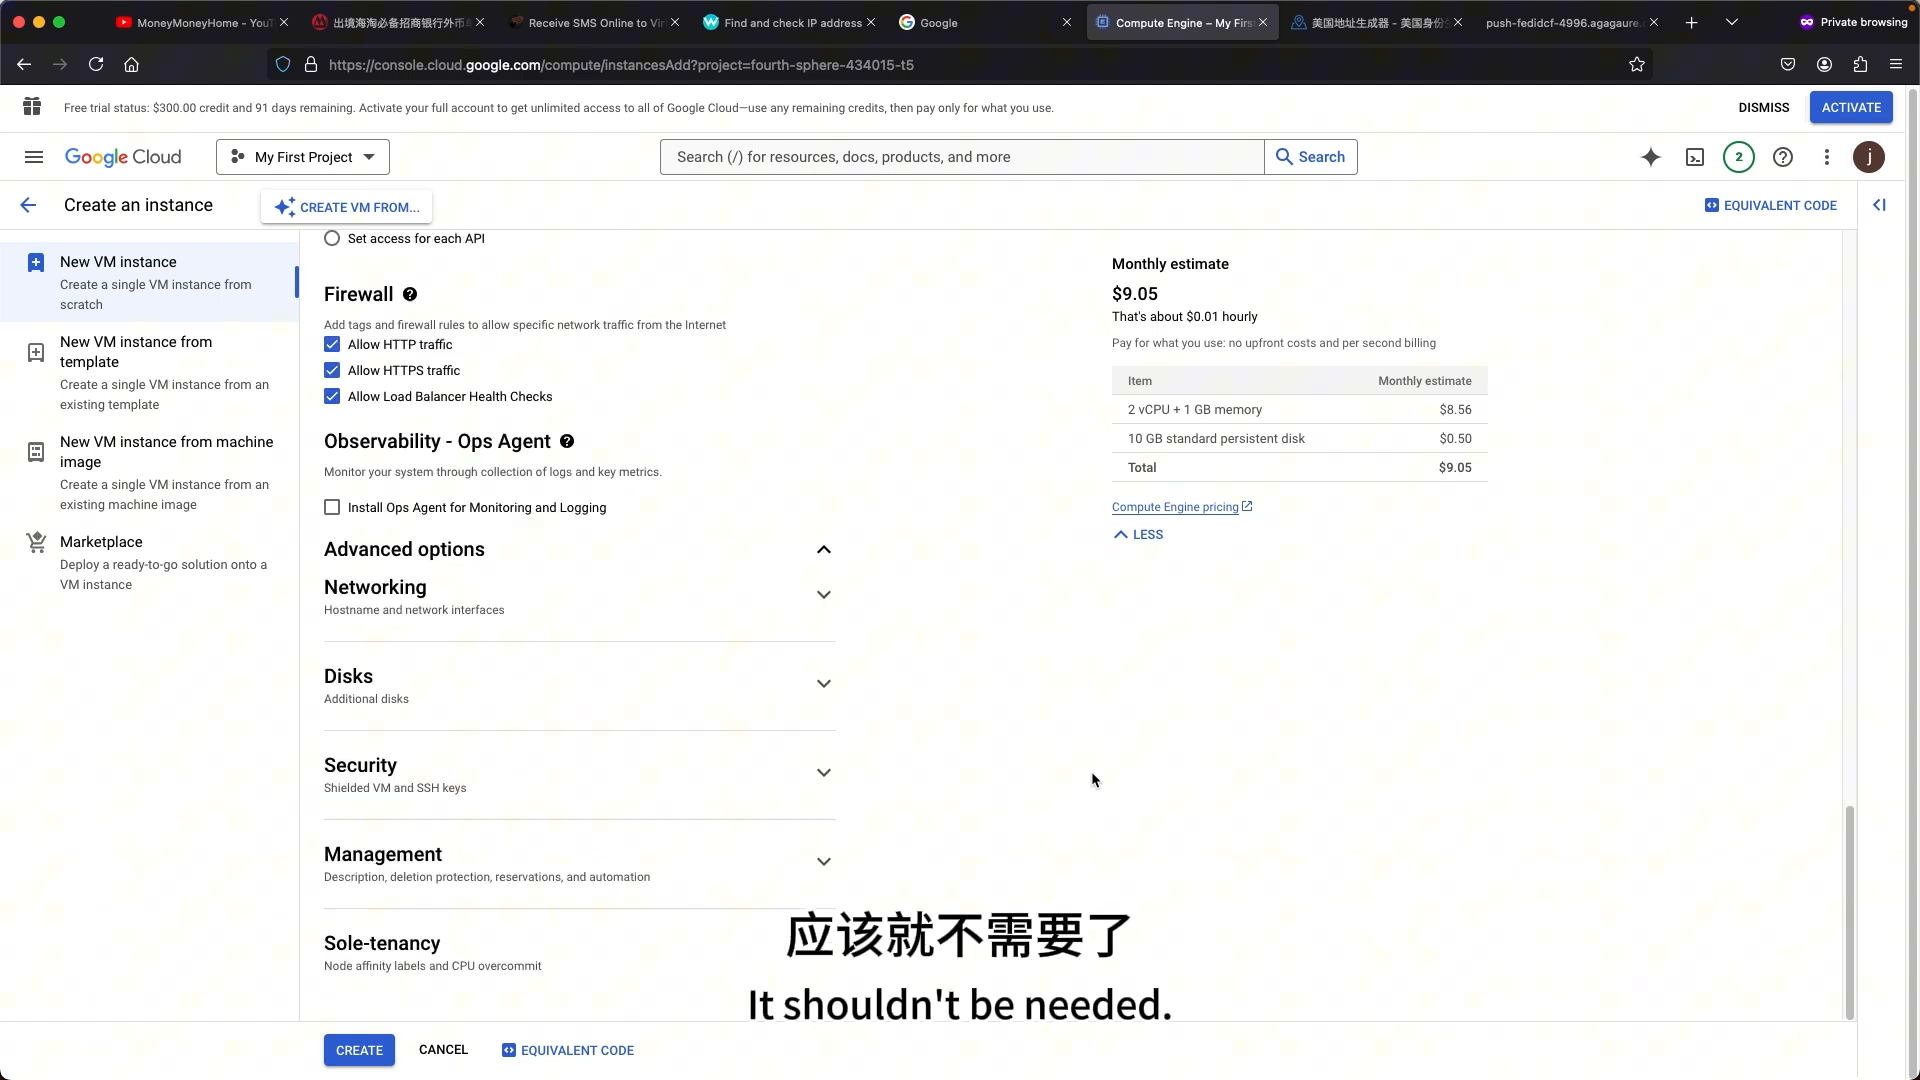Select Set access for each API radio
The width and height of the screenshot is (1920, 1080).
click(332, 239)
